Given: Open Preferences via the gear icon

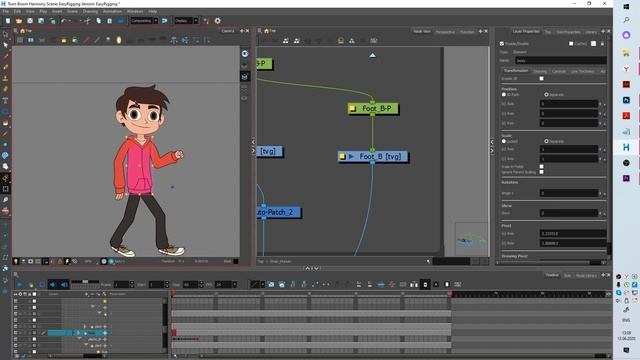Looking at the screenshot, I should [x=218, y=21].
